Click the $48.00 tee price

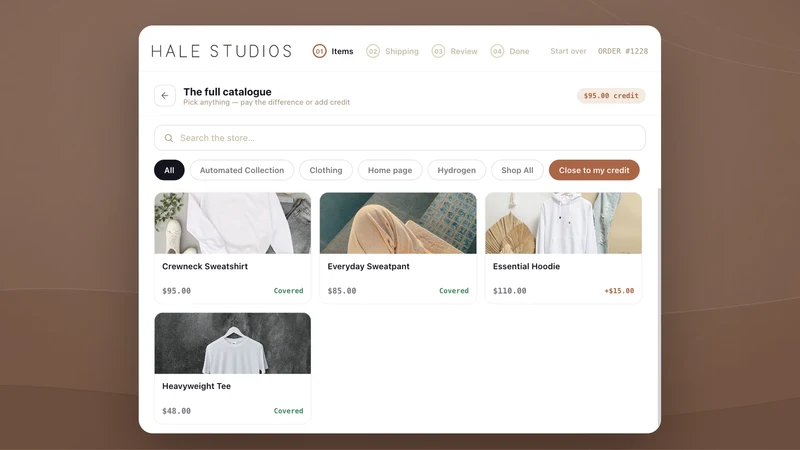click(177, 411)
